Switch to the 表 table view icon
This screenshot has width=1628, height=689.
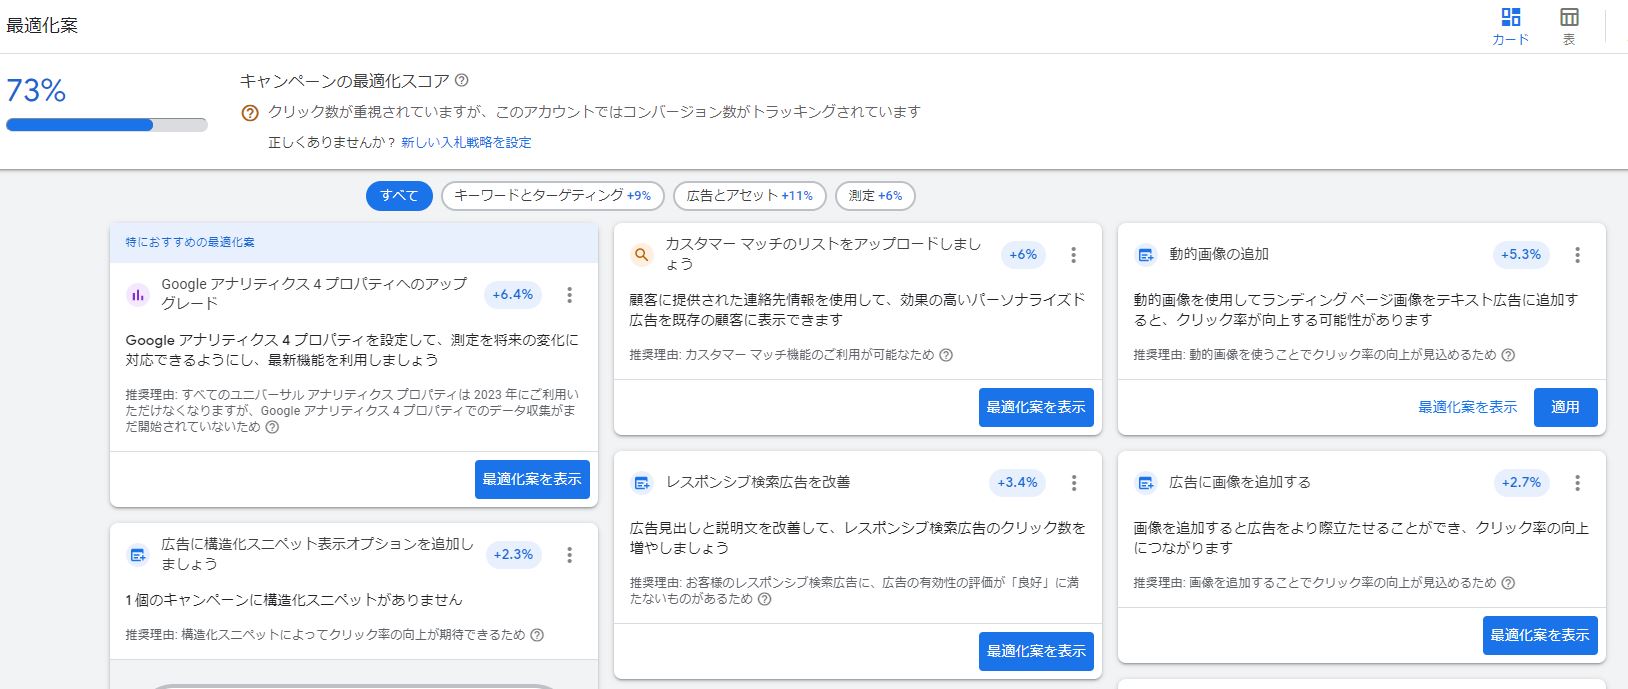tap(1569, 18)
